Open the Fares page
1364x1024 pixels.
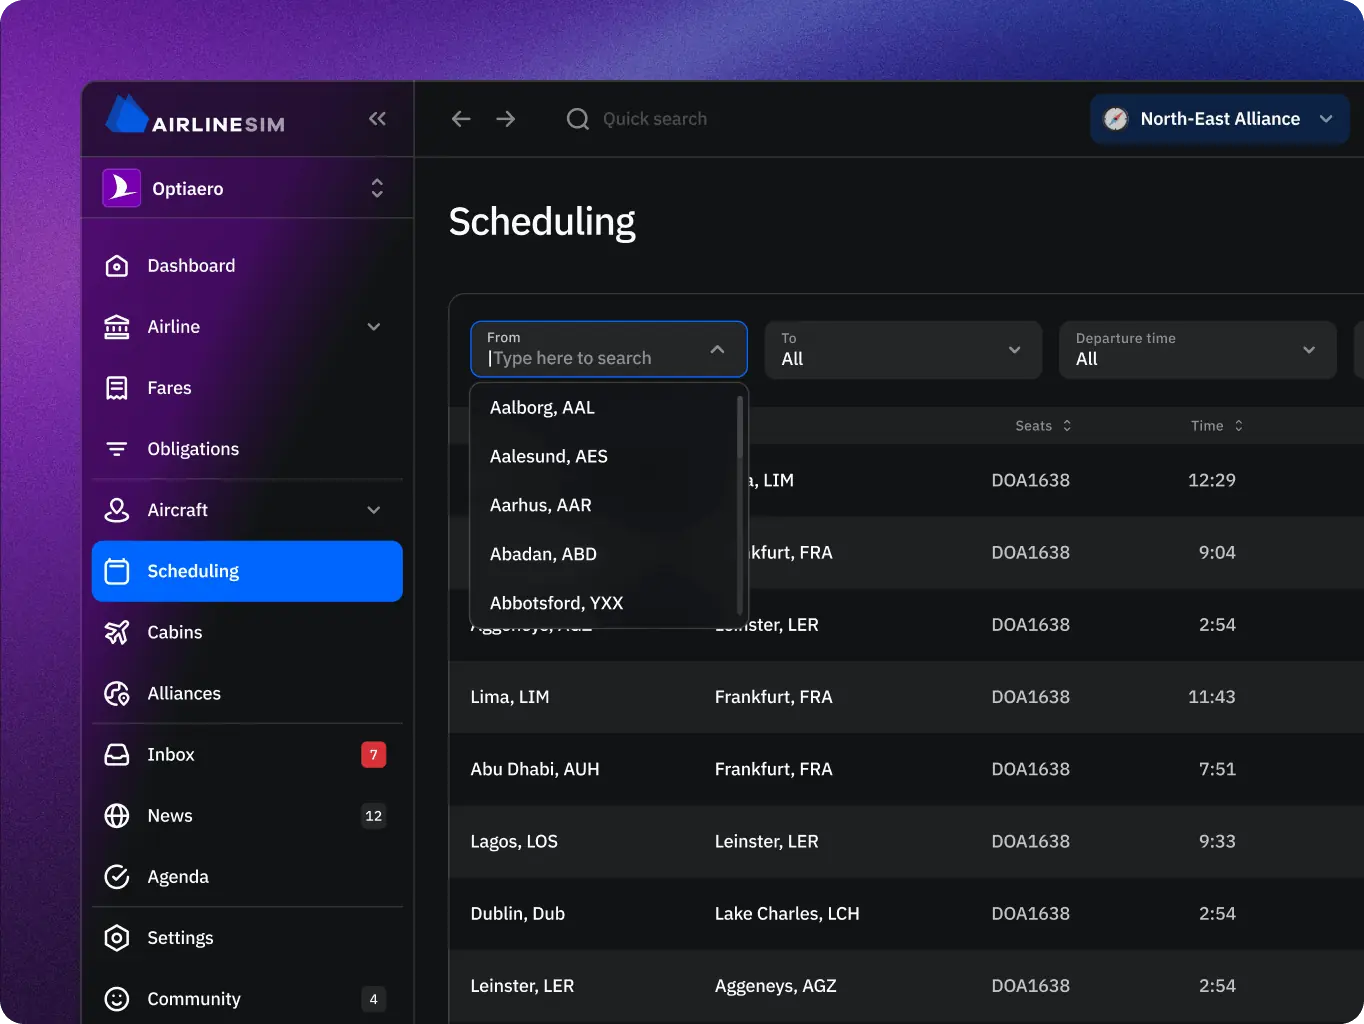[x=169, y=388]
